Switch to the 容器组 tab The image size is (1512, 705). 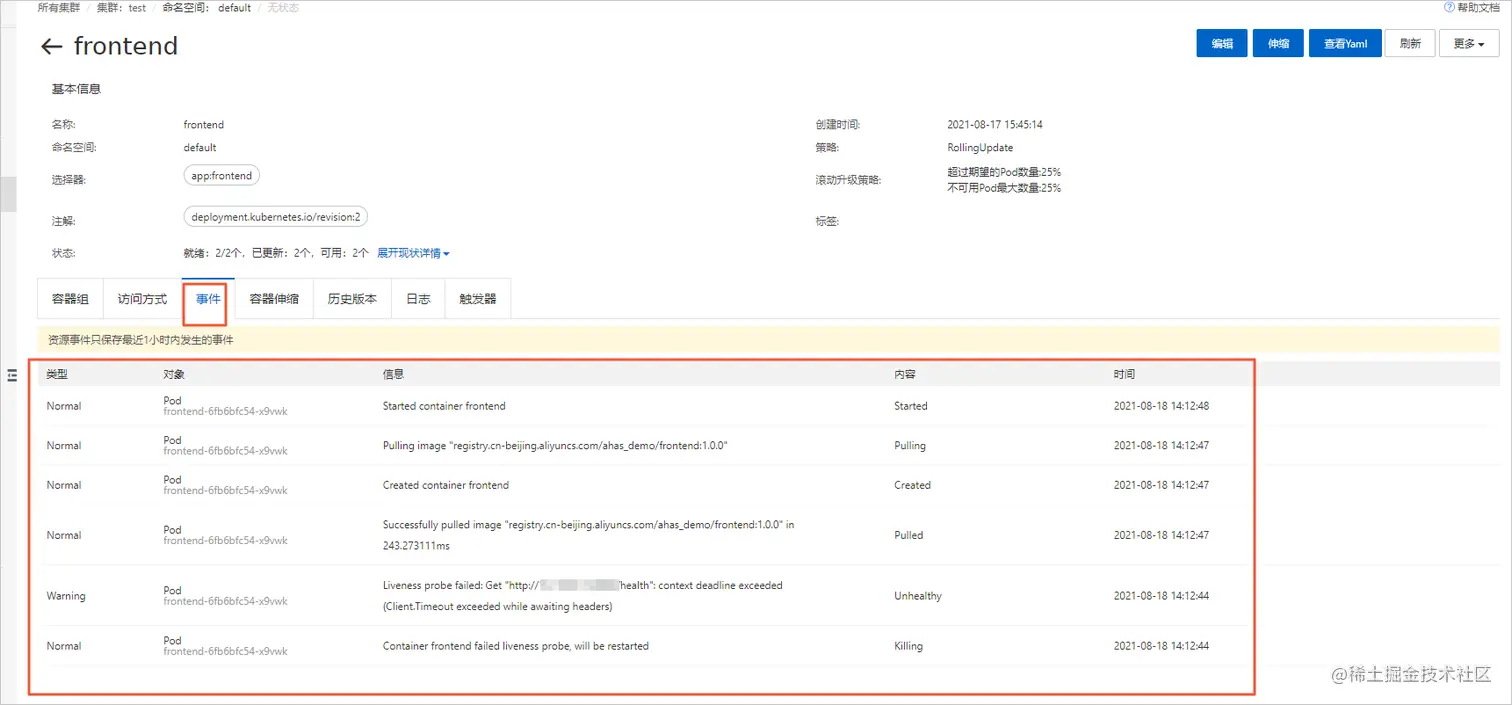[70, 299]
